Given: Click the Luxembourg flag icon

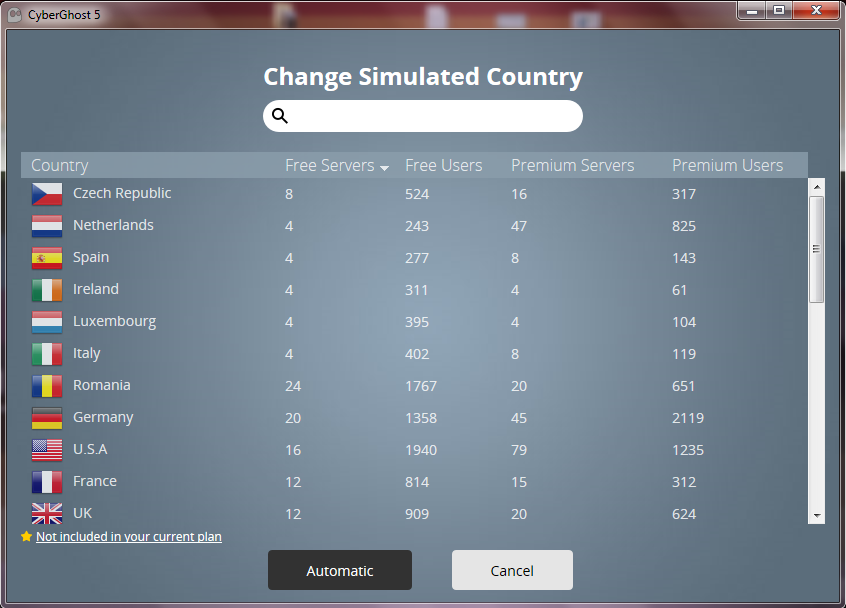Looking at the screenshot, I should tap(47, 322).
